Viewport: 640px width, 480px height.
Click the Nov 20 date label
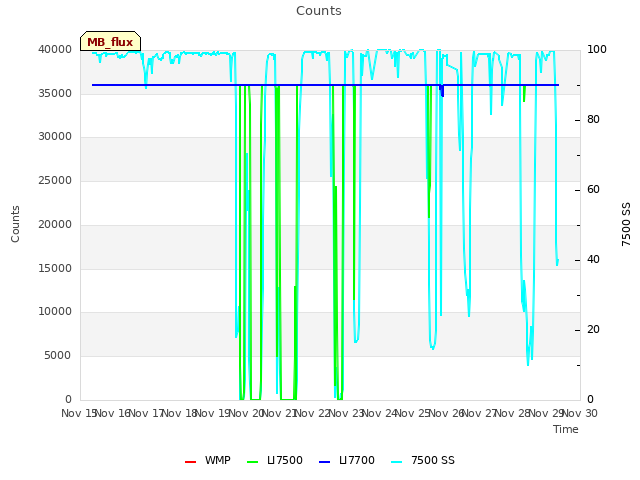247,413
